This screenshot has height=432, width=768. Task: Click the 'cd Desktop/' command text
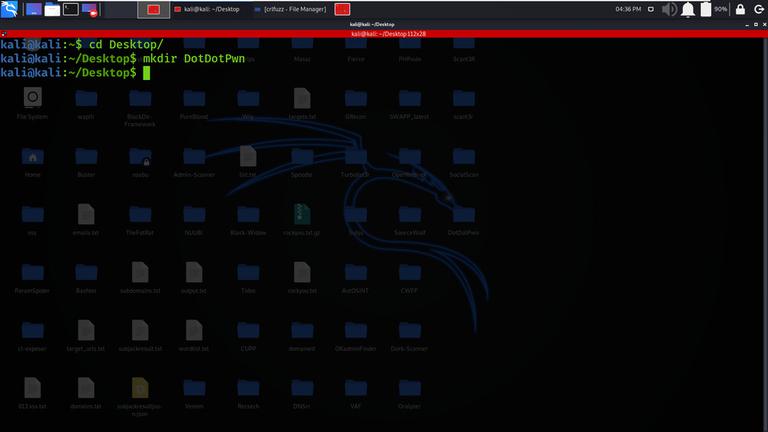pos(126,45)
